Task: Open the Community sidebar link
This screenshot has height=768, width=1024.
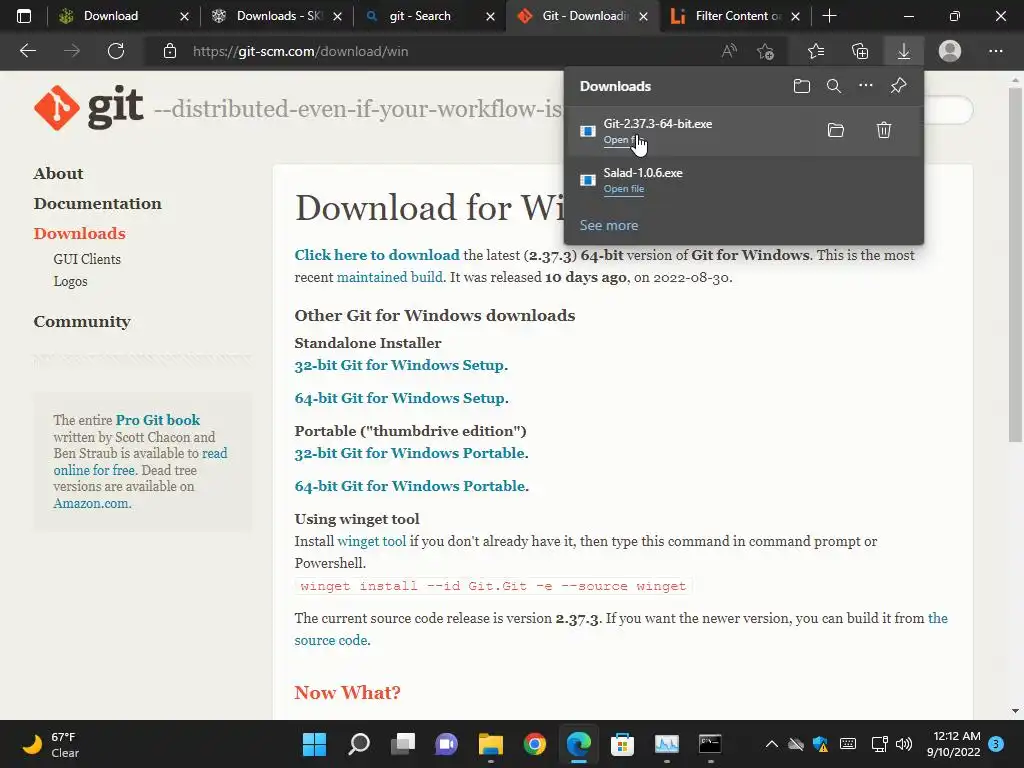Action: [82, 321]
